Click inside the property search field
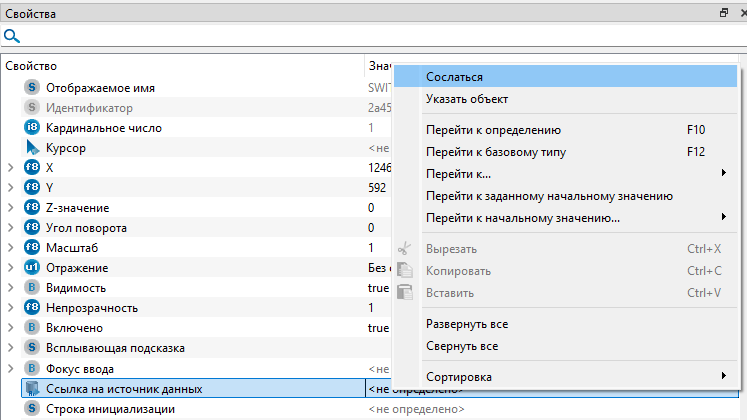The height and width of the screenshot is (420, 747). pos(380,36)
